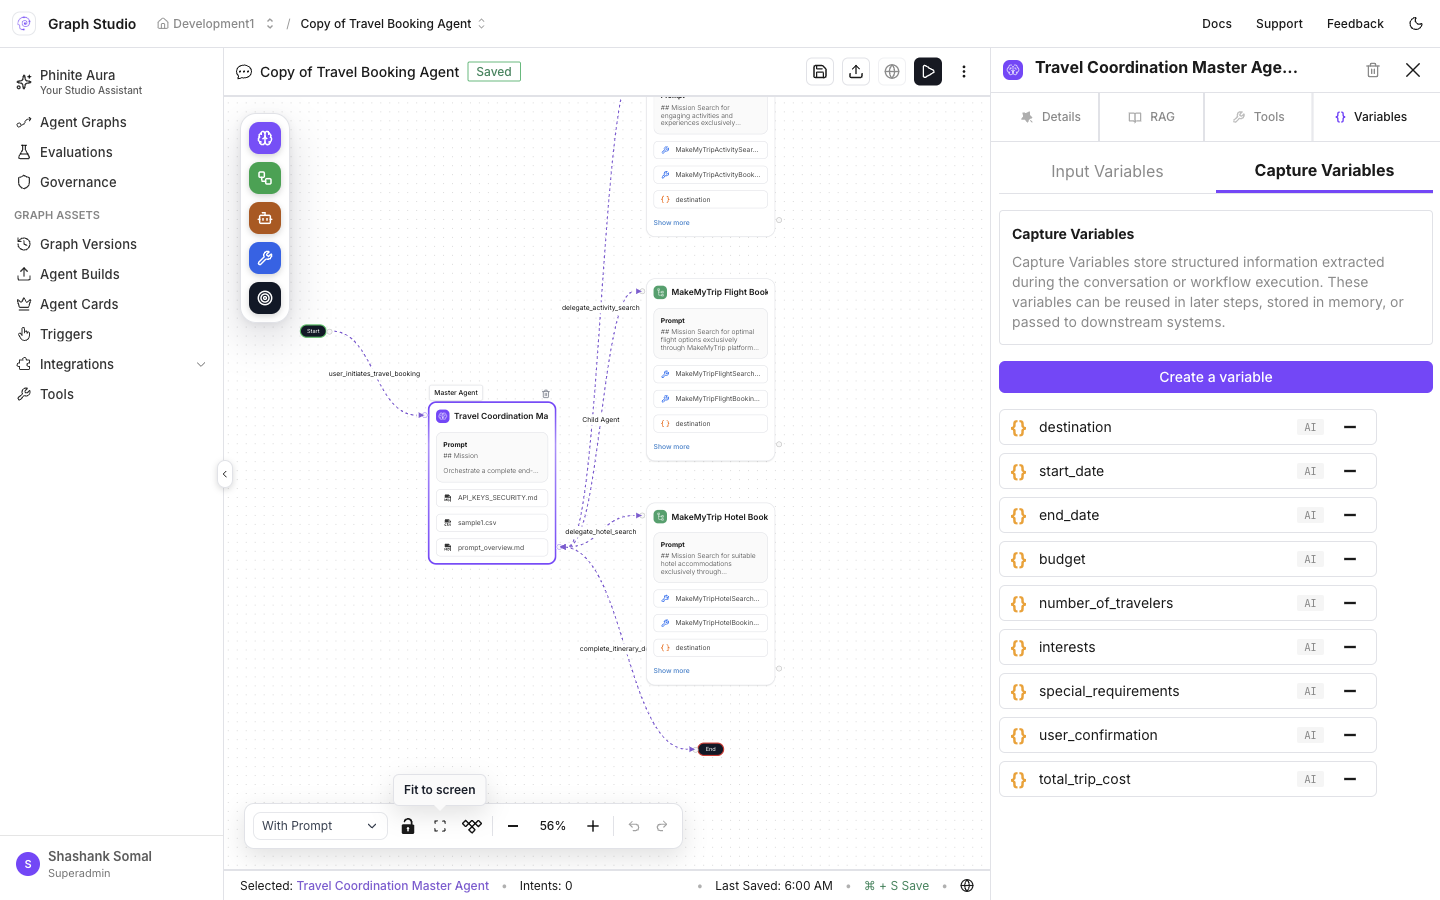Open the With Prompt dropdown
1440x900 pixels.
click(x=319, y=826)
